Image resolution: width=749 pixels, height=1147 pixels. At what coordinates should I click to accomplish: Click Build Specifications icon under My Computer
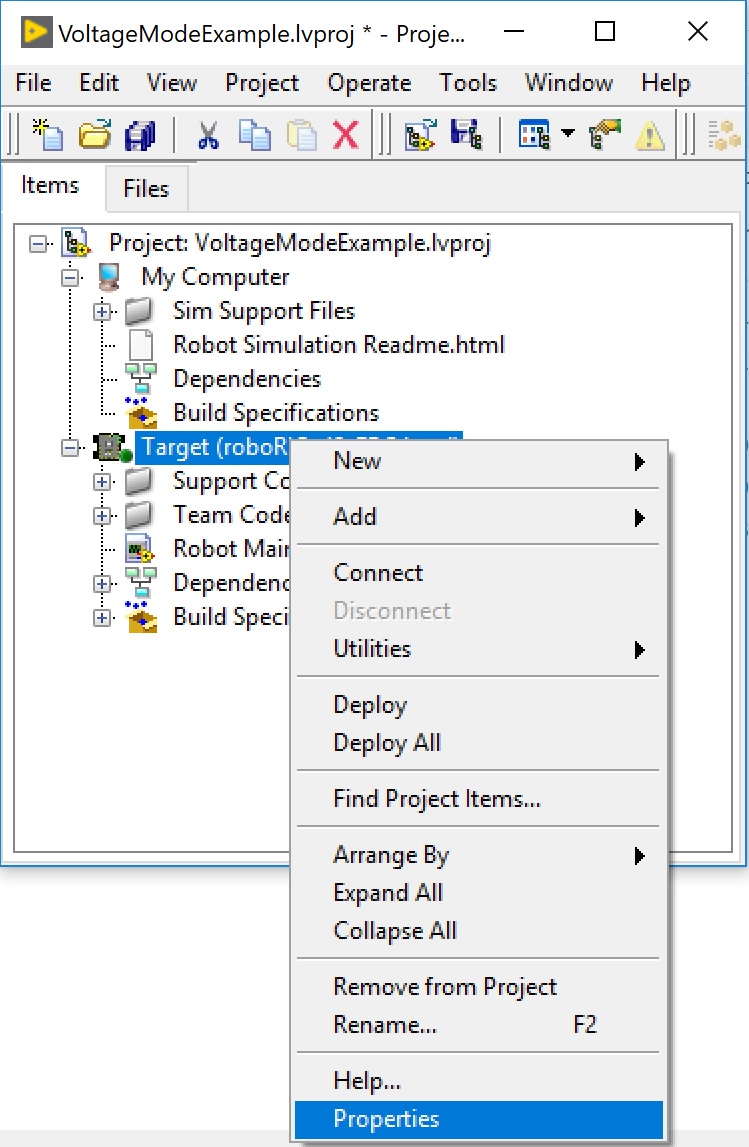(x=140, y=413)
